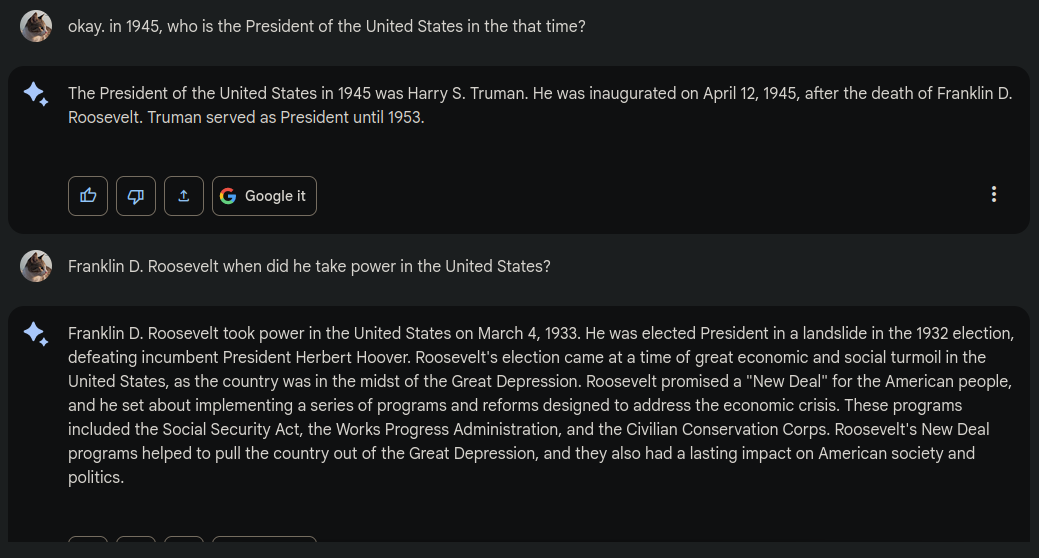Click "March 4, 1933" in Roosevelt answer
Viewport: 1039px width, 558px height.
(x=527, y=334)
